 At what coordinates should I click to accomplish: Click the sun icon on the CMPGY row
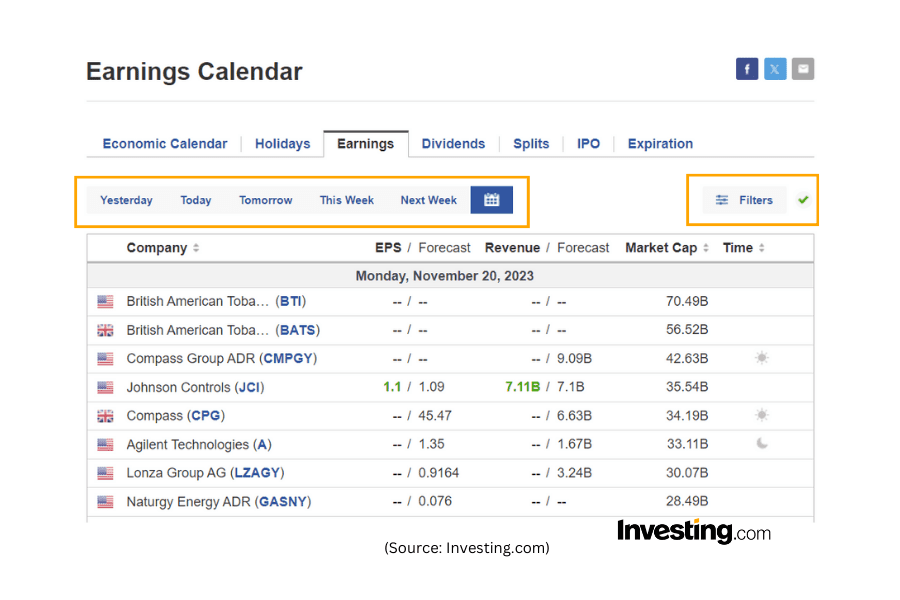tap(762, 358)
